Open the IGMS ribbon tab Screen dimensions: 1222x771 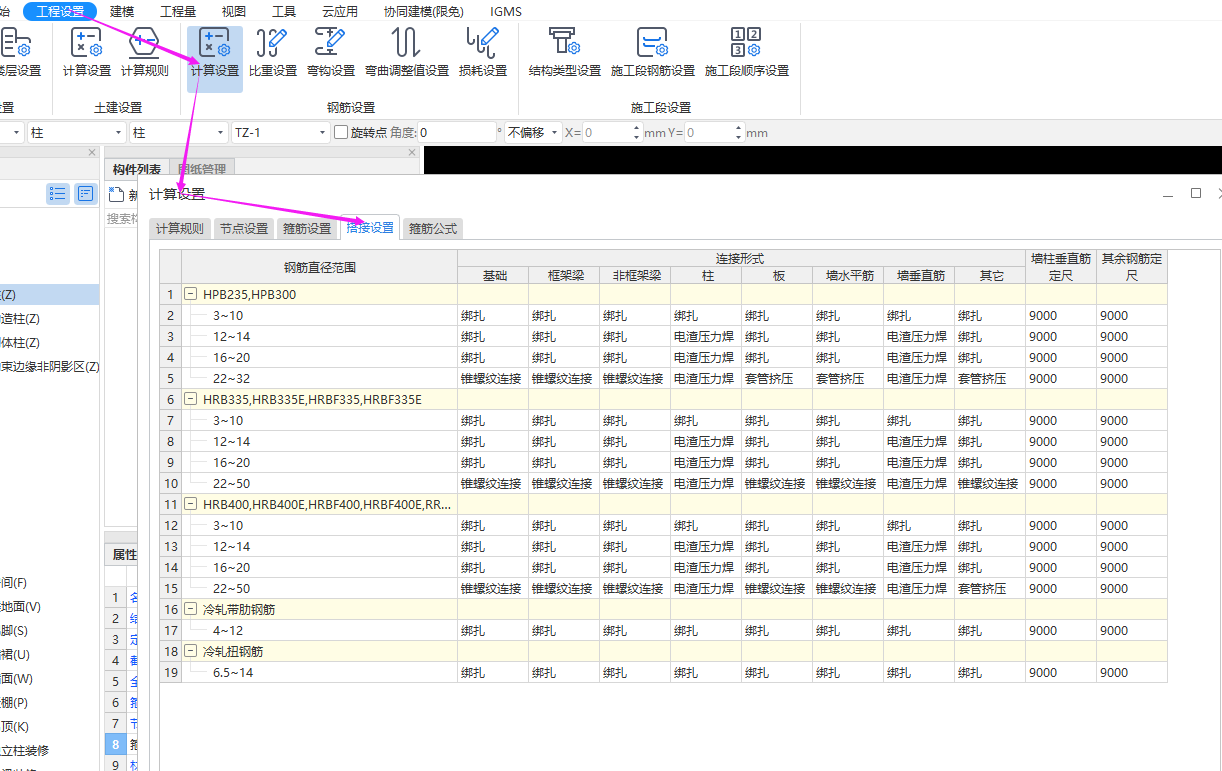(506, 11)
